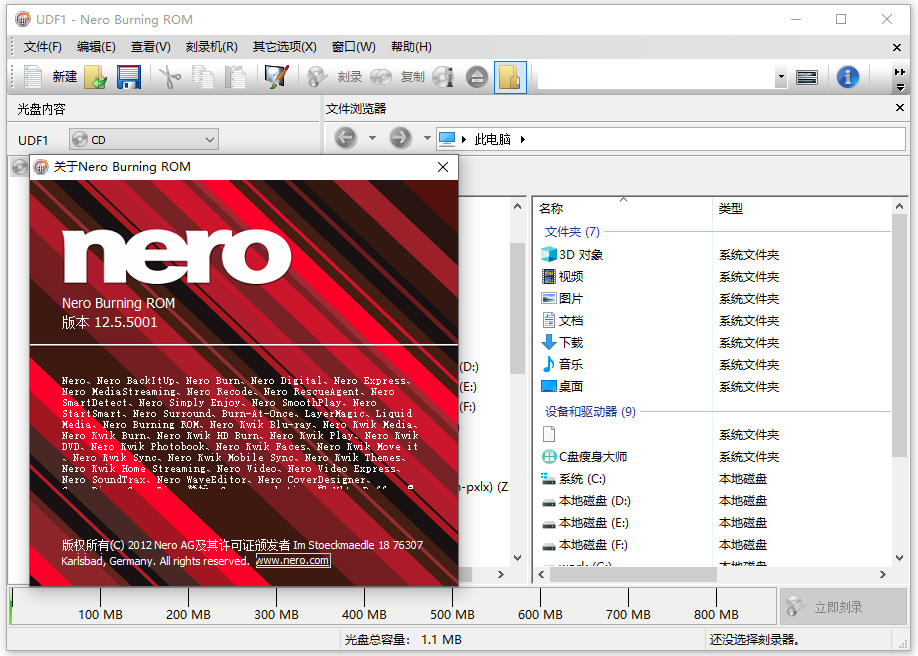The height and width of the screenshot is (656, 918).
Task: Select the Cut scissors icon
Action: [x=168, y=78]
